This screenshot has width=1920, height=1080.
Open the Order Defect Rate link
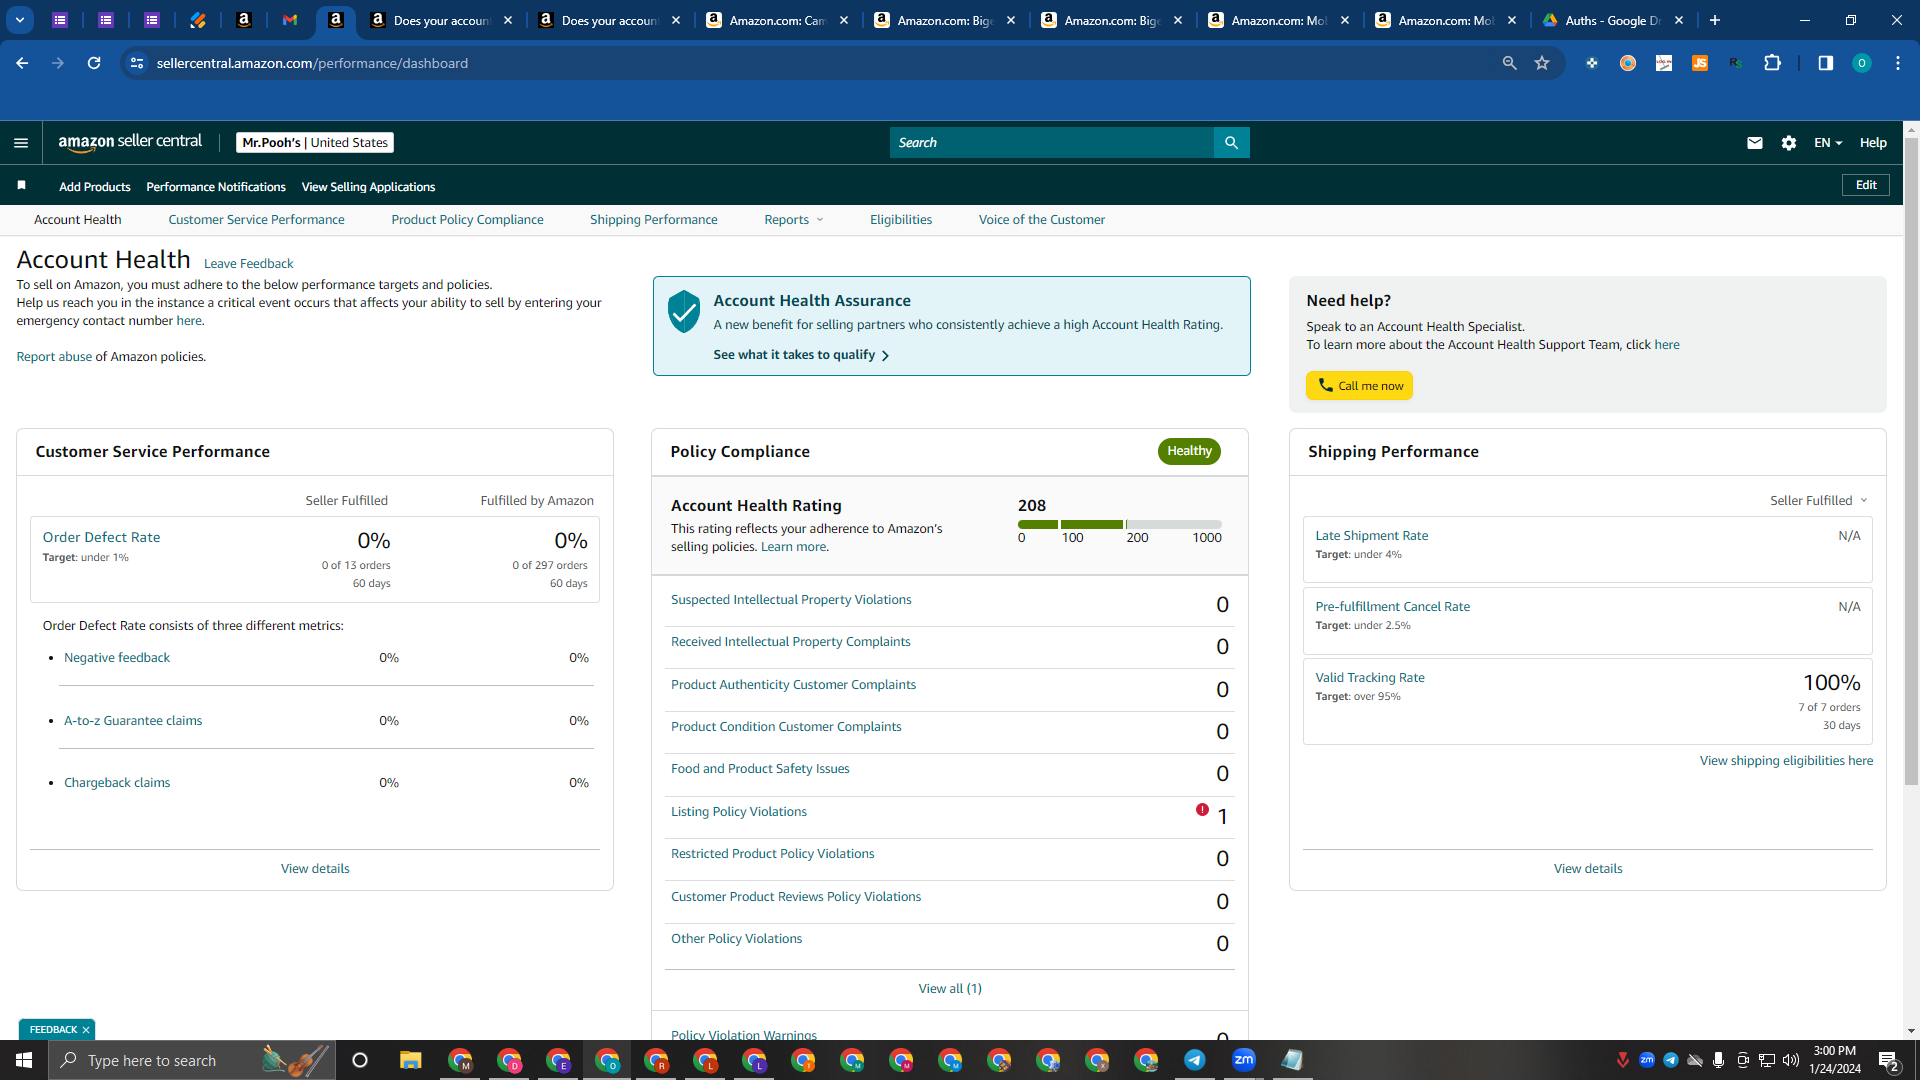(x=101, y=538)
